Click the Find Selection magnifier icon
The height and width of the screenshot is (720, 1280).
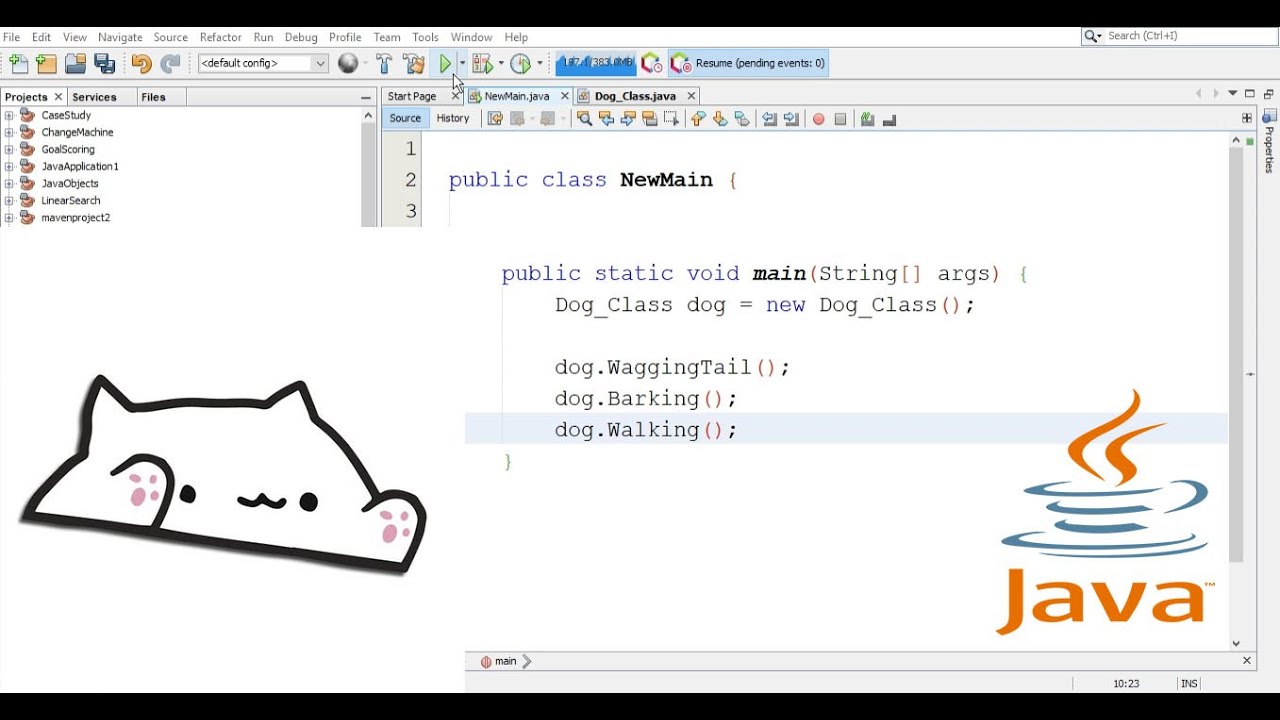585,119
